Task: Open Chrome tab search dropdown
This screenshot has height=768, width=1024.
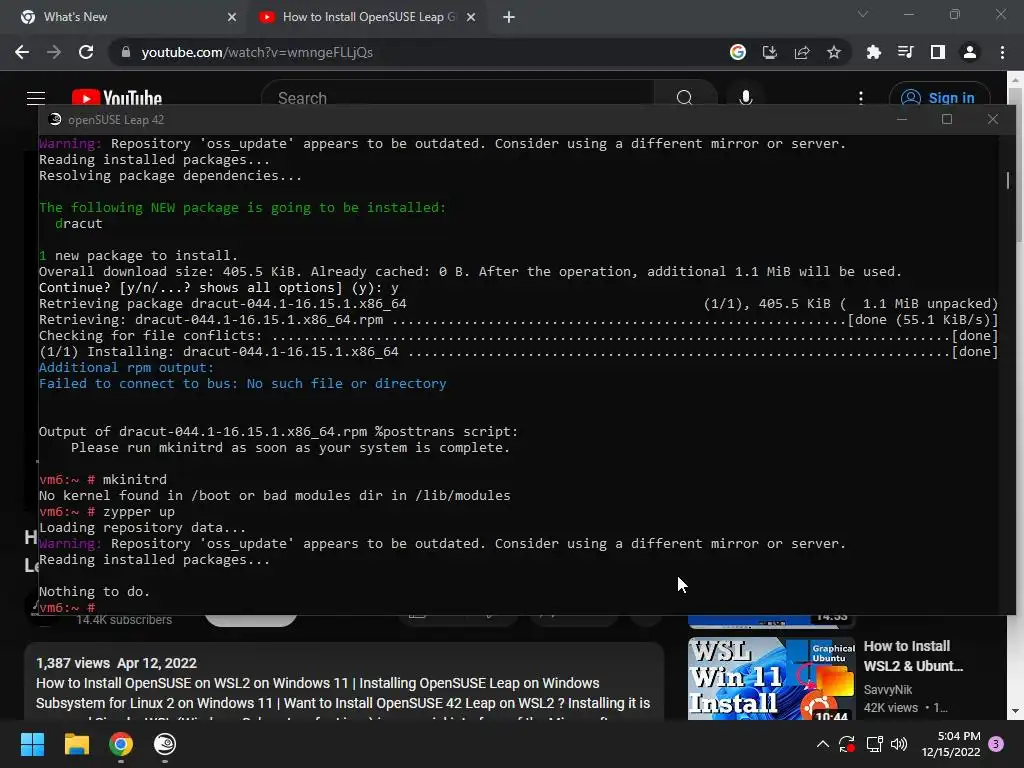Action: tap(863, 14)
